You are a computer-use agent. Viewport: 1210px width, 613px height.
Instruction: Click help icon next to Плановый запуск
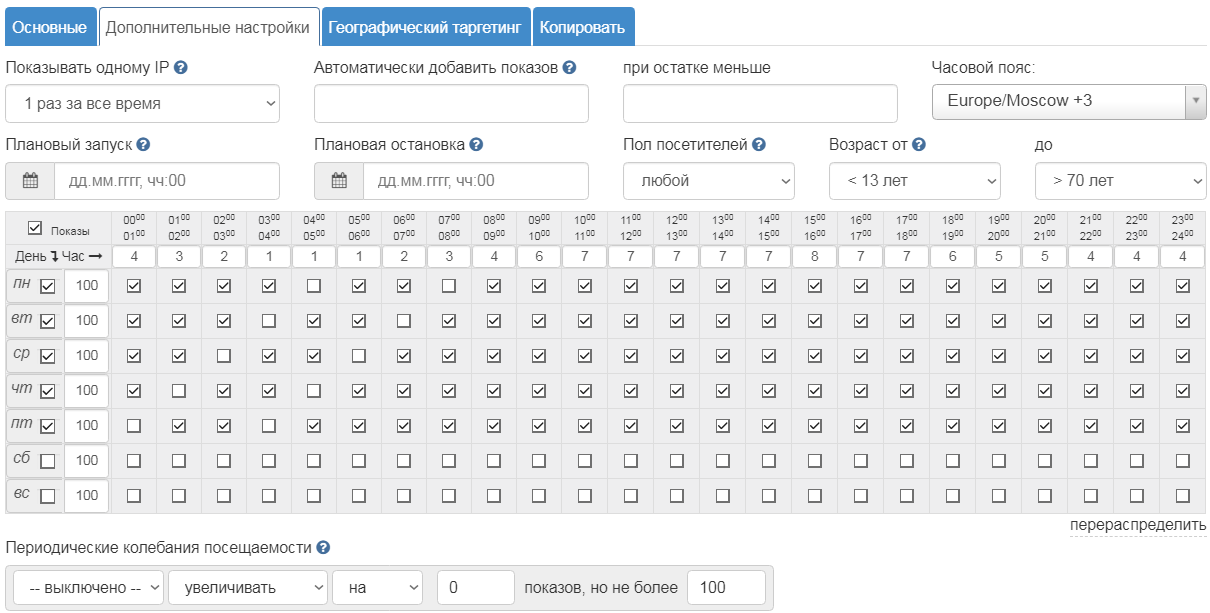click(143, 145)
